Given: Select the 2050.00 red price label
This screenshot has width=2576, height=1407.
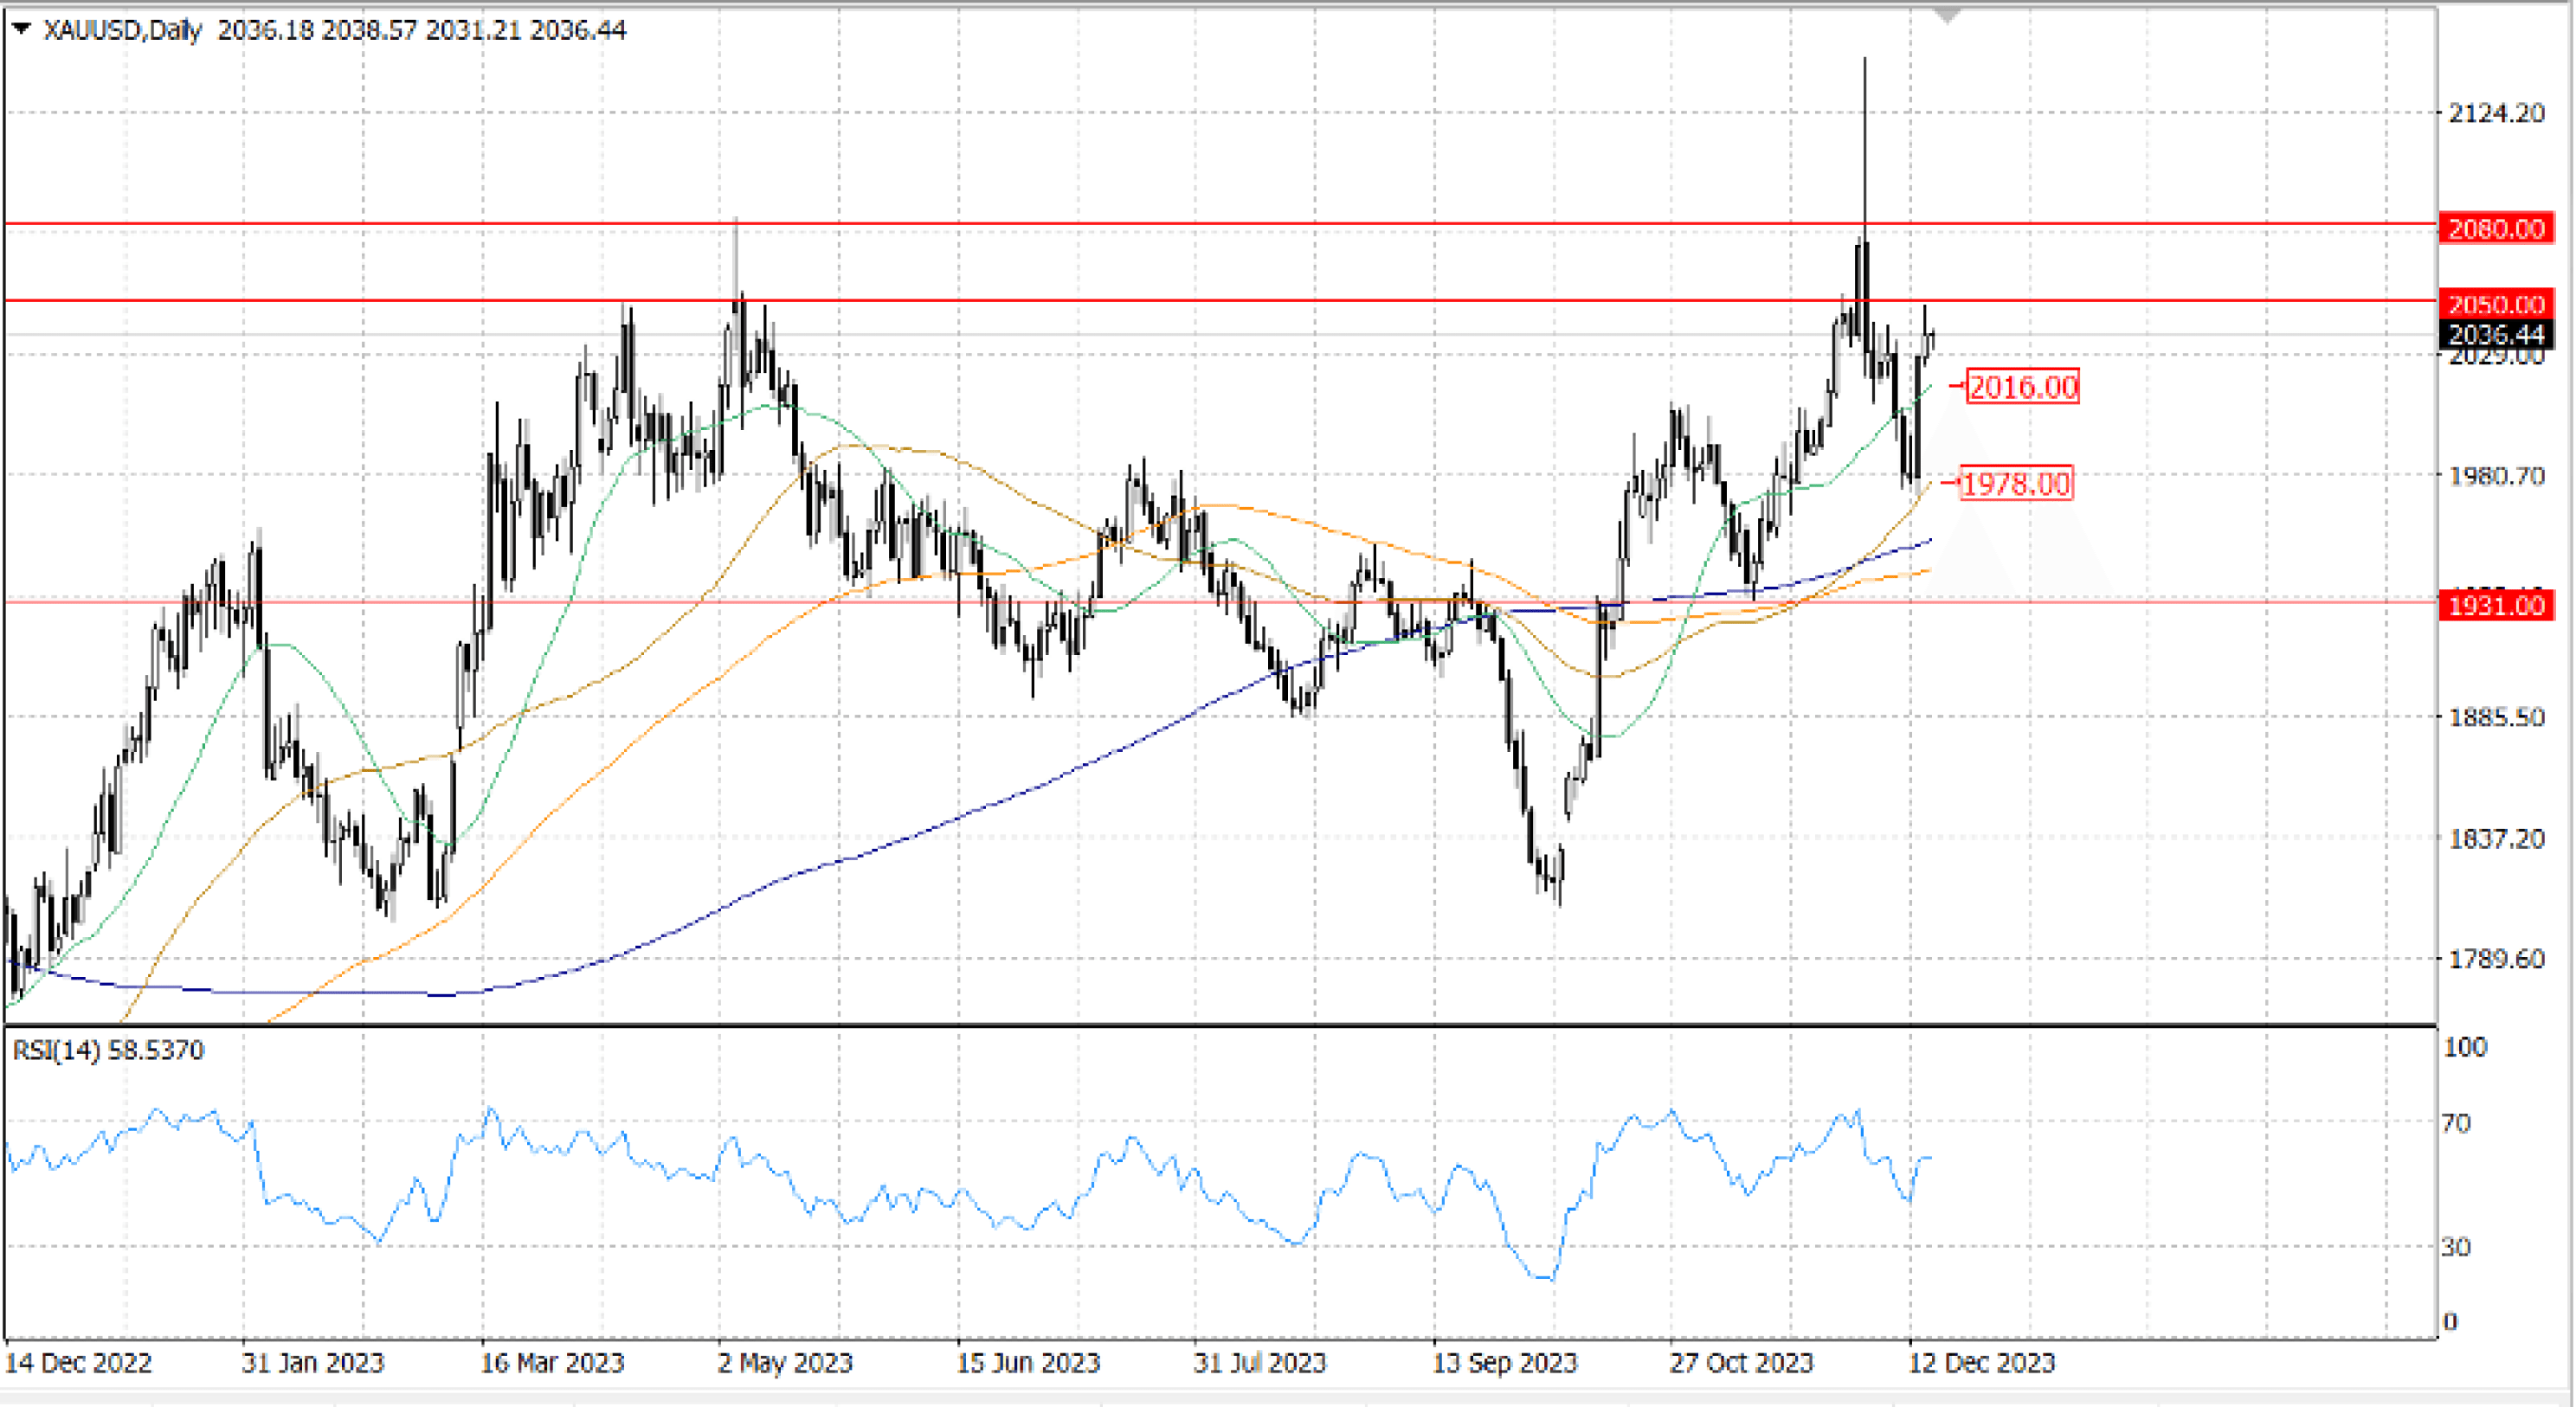Looking at the screenshot, I should [2496, 303].
